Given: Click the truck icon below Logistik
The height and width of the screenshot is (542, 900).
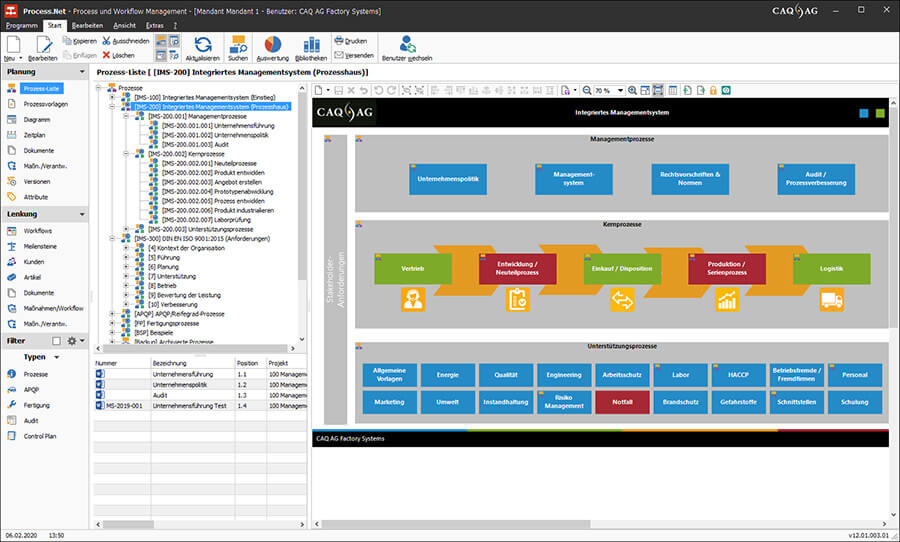Looking at the screenshot, I should point(832,299).
